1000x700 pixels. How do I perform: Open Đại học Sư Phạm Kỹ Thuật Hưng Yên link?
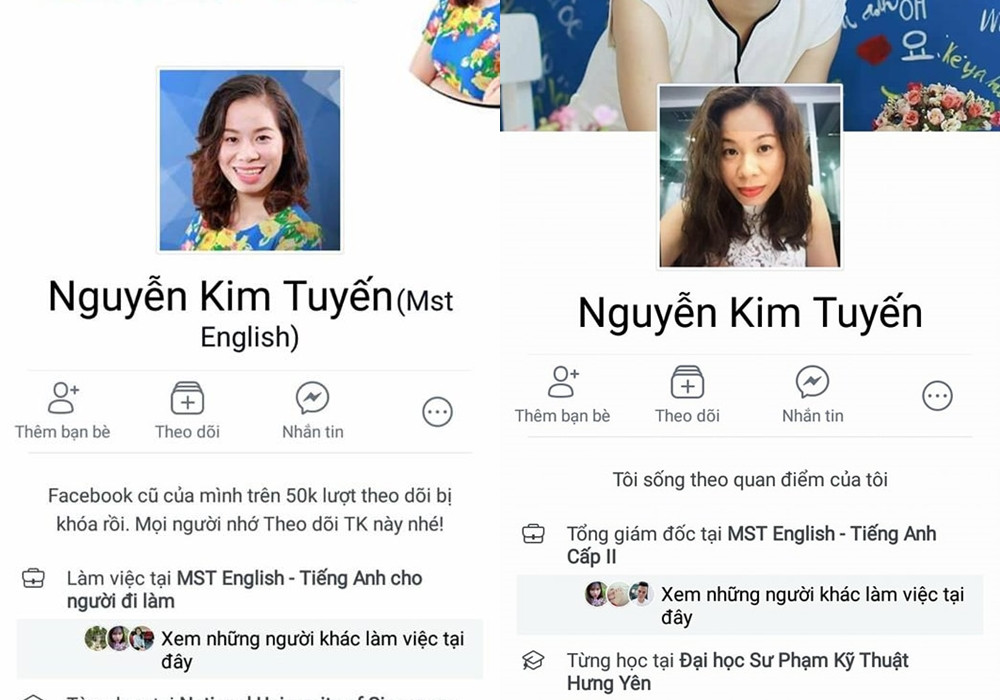click(737, 671)
